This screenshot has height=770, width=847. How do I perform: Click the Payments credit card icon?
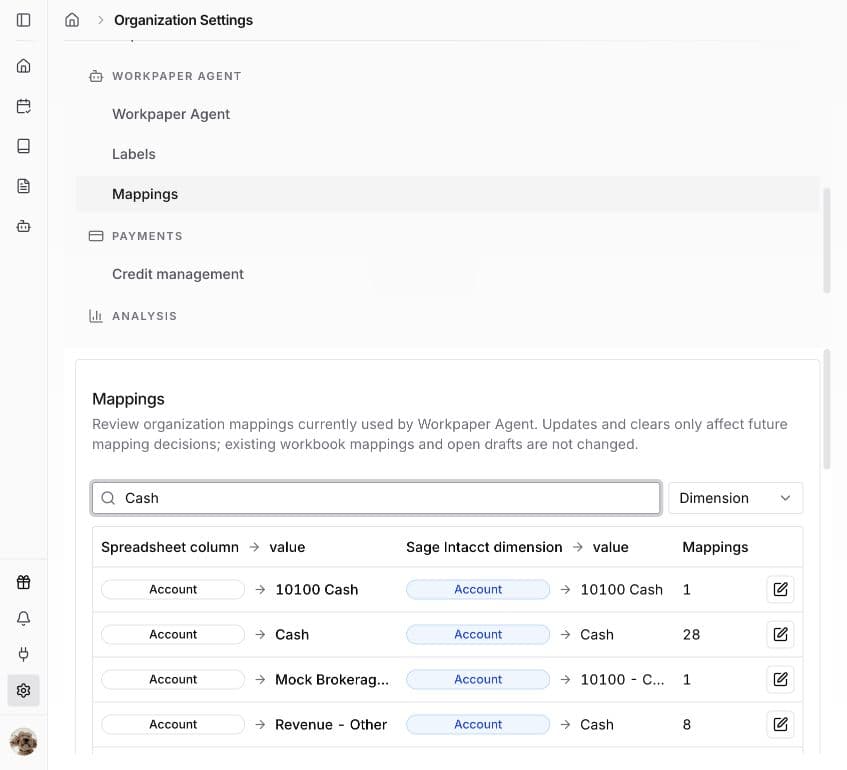(x=96, y=236)
